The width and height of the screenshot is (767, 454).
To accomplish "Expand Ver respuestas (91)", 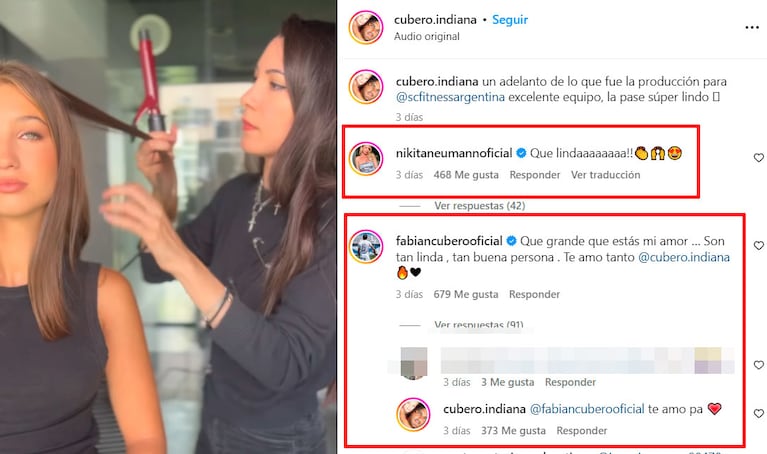I will [x=478, y=325].
